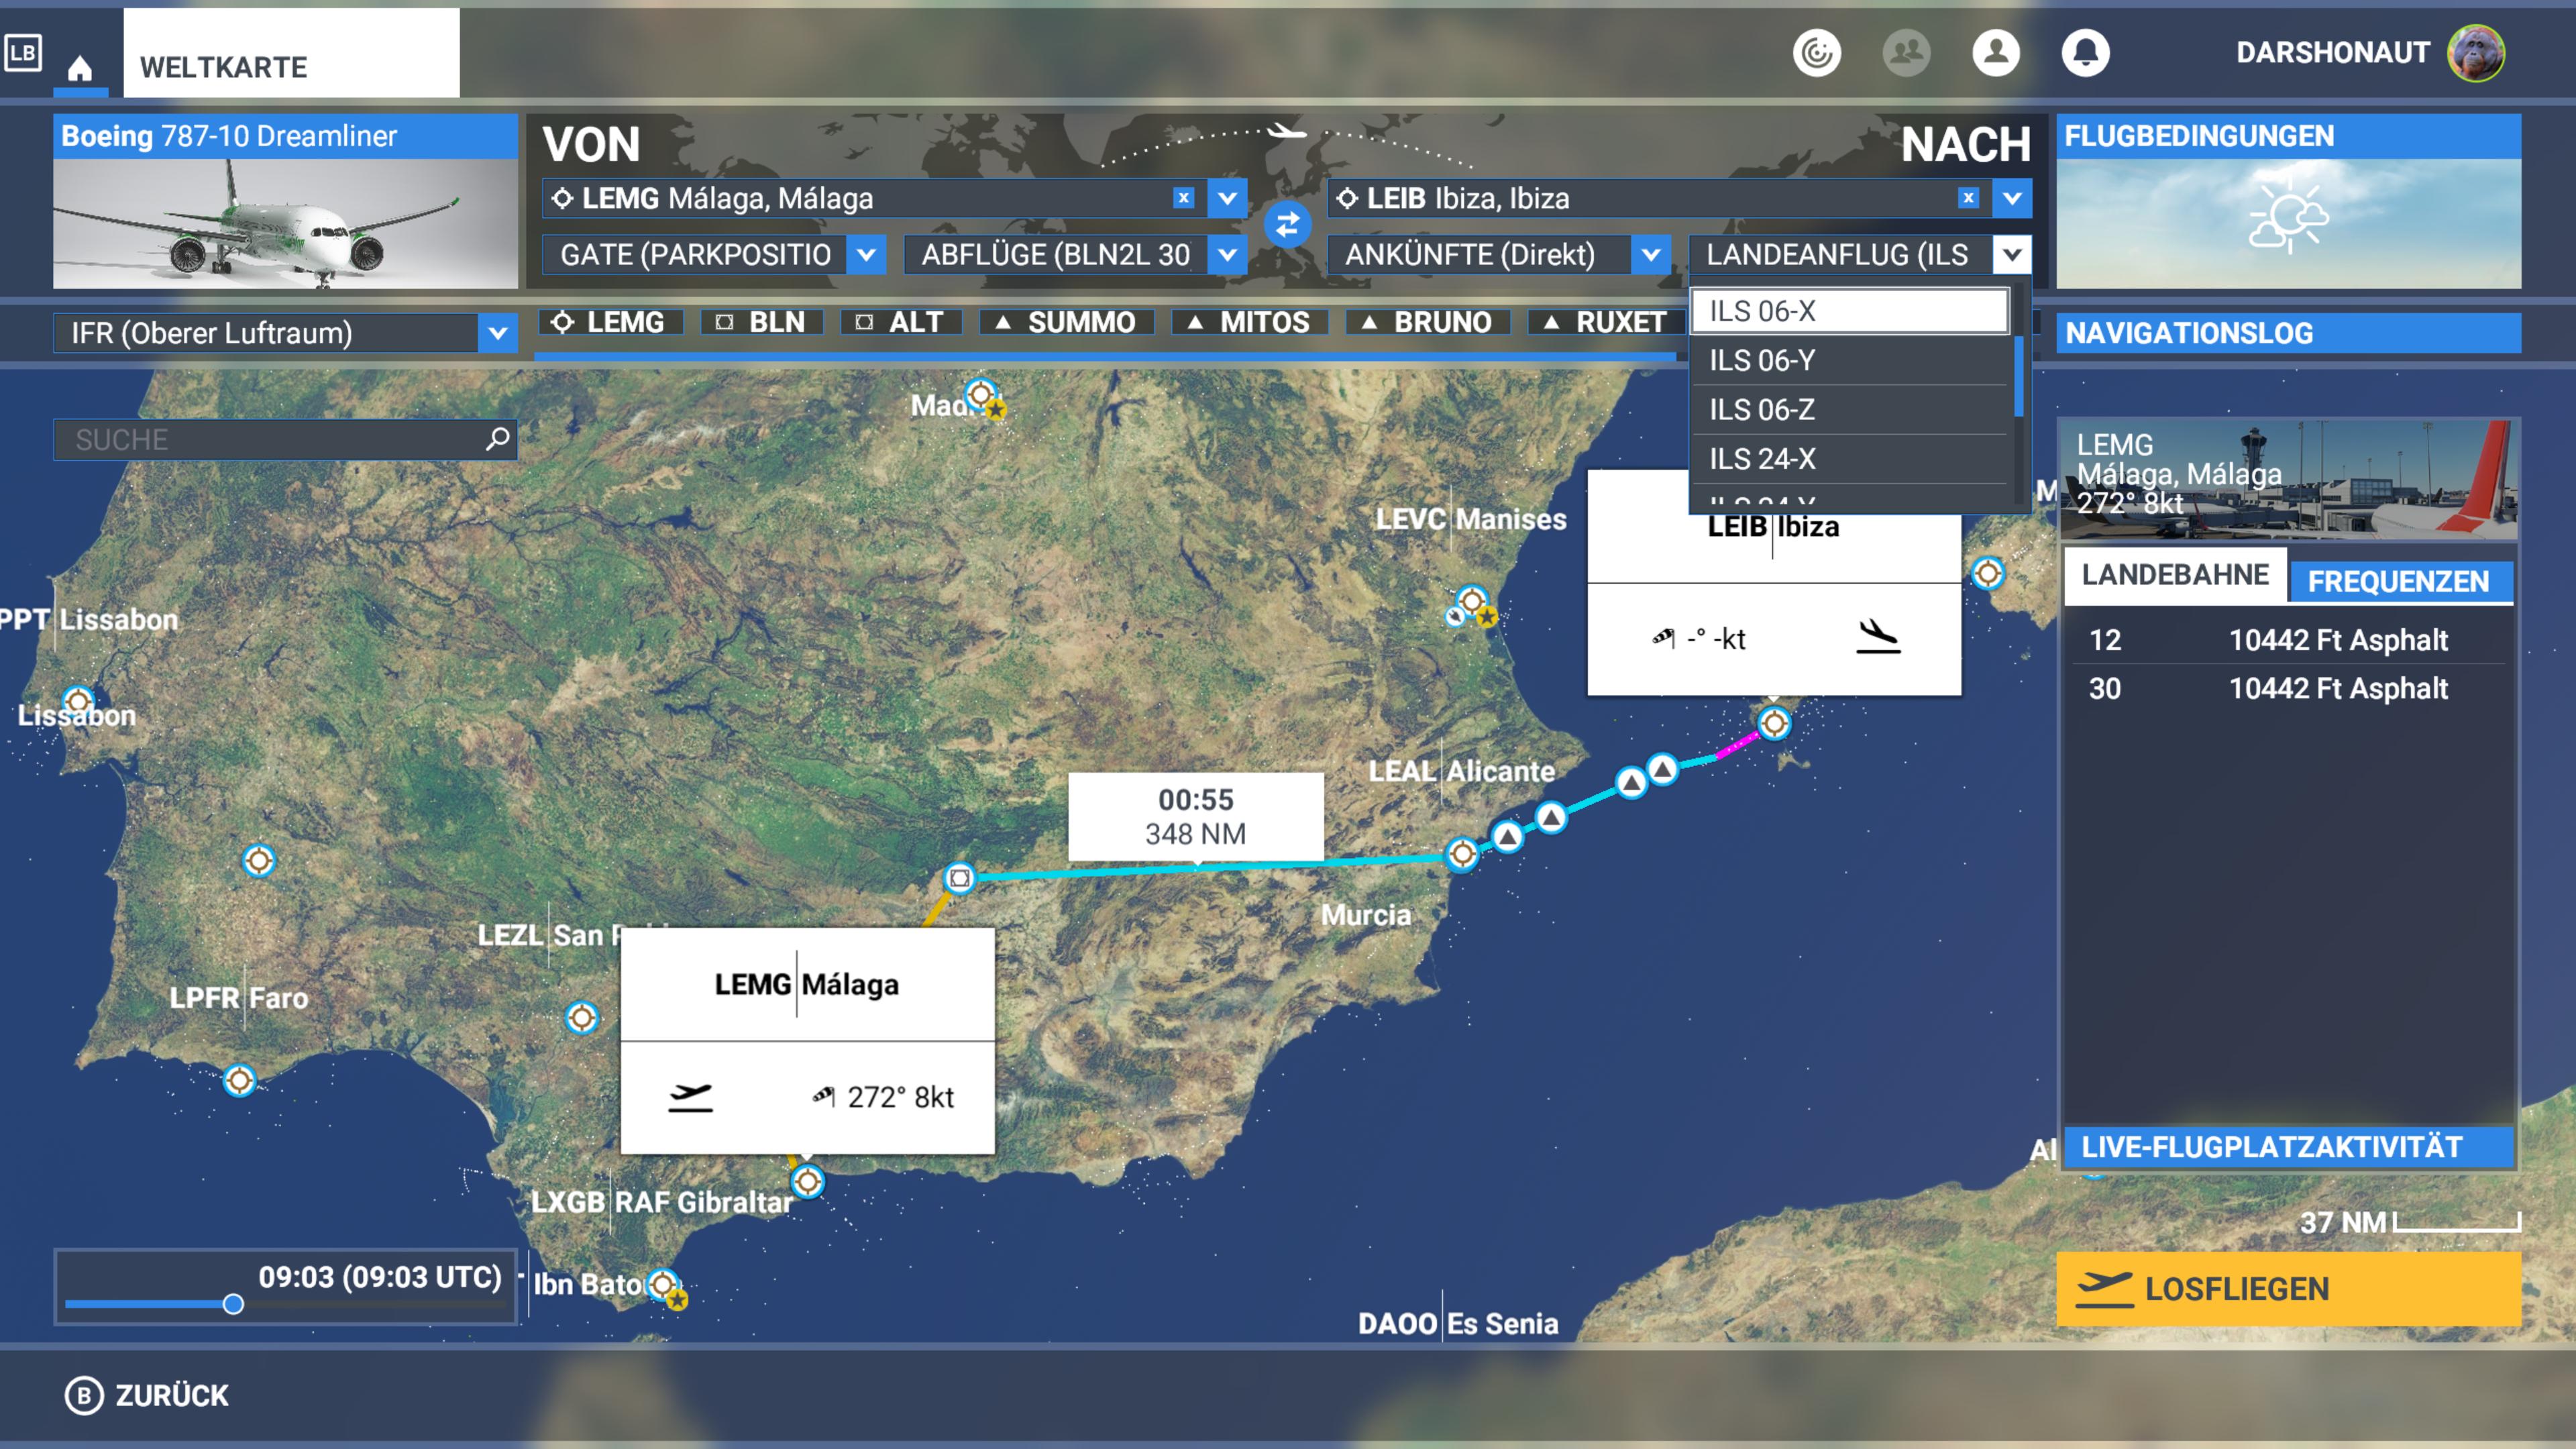Click the LEAL Alicante airport marker

click(1462, 854)
